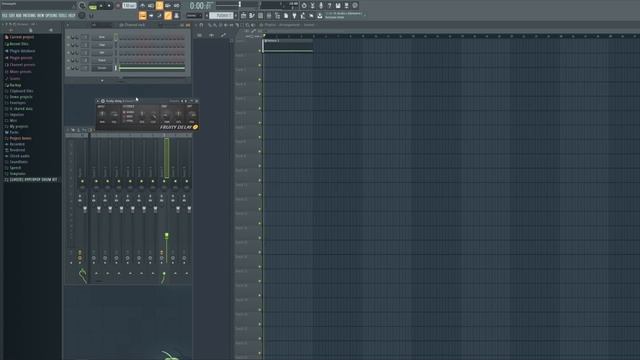Click the save project icon in top toolbar

(338, 6)
